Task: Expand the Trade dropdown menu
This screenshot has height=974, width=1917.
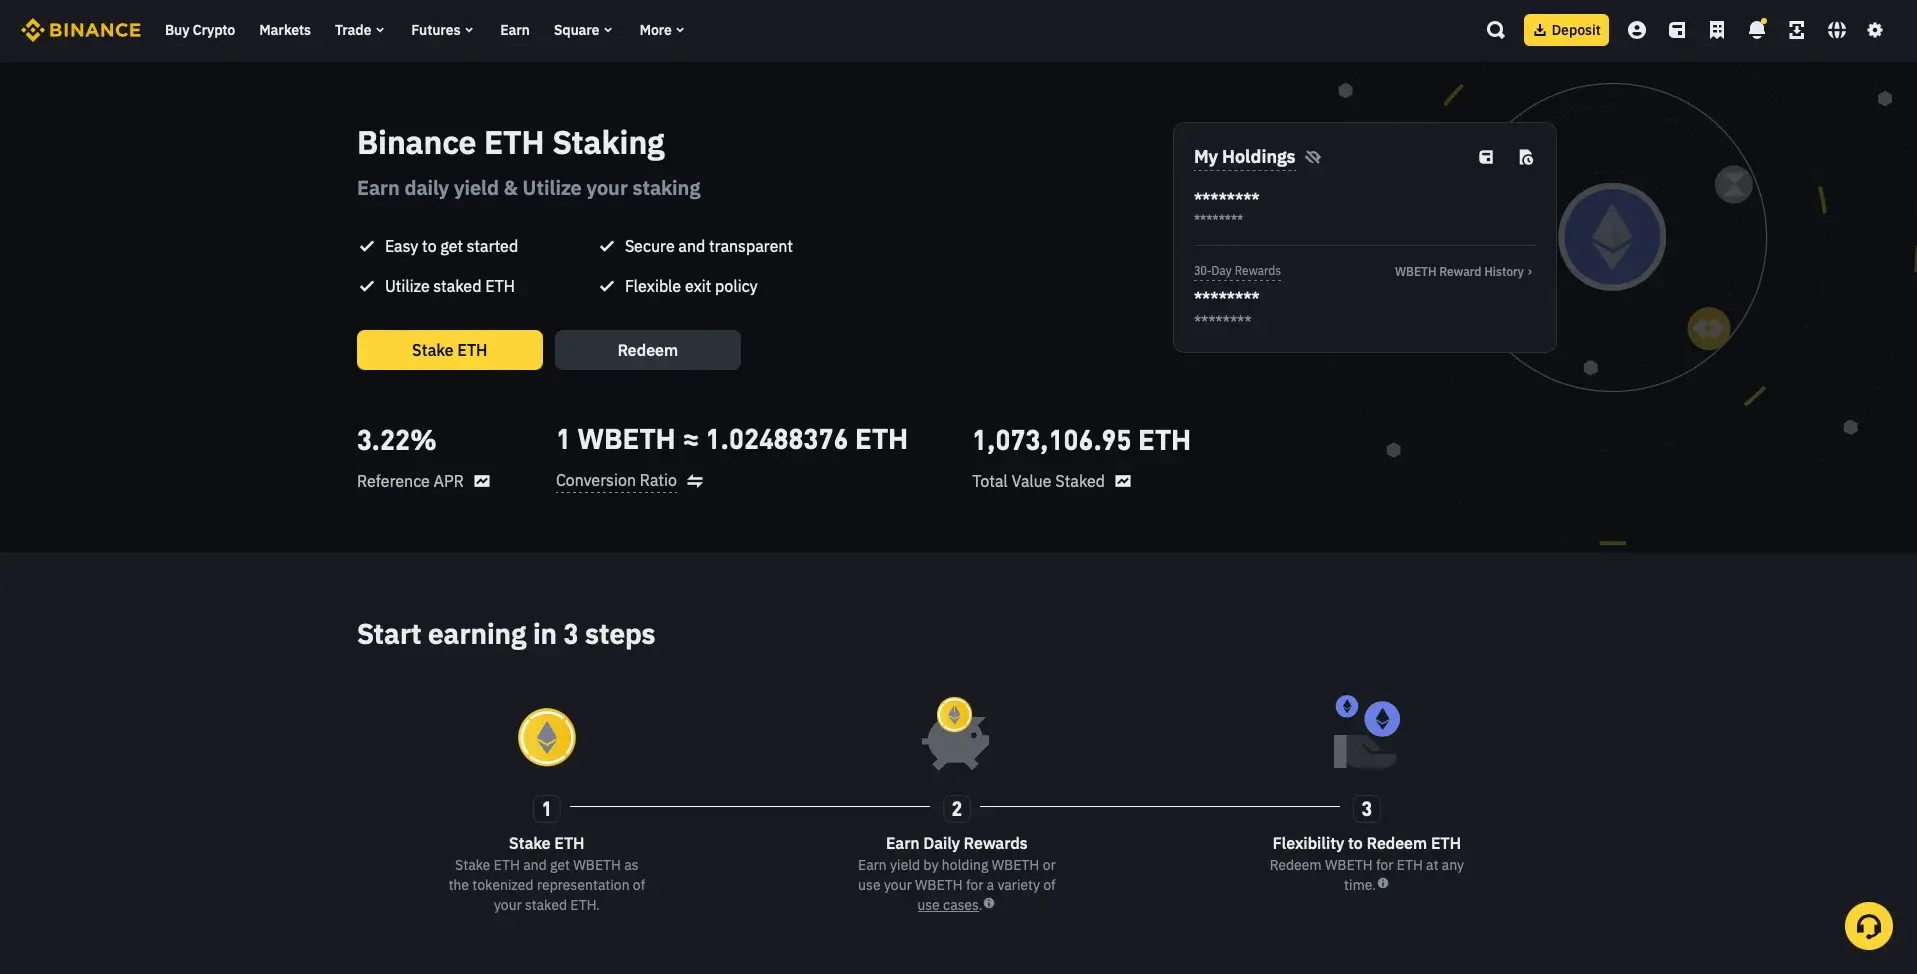Action: point(359,30)
